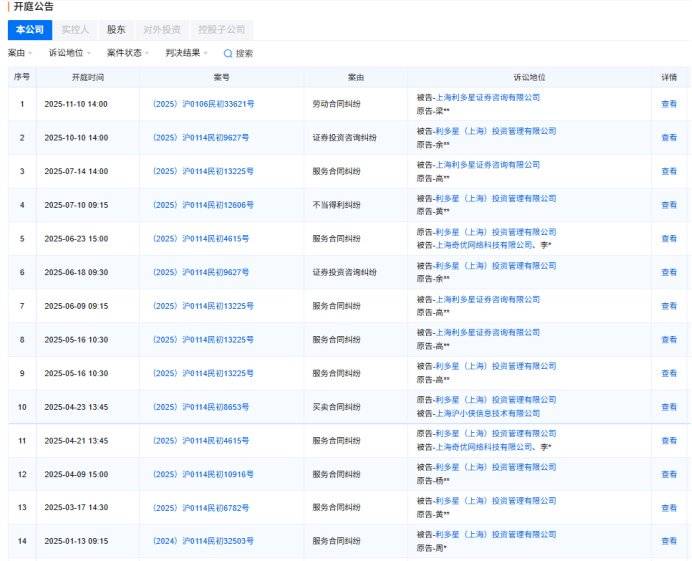The height and width of the screenshot is (561, 692).
Task: Open the 案由 filter dropdown
Action: click(x=20, y=53)
